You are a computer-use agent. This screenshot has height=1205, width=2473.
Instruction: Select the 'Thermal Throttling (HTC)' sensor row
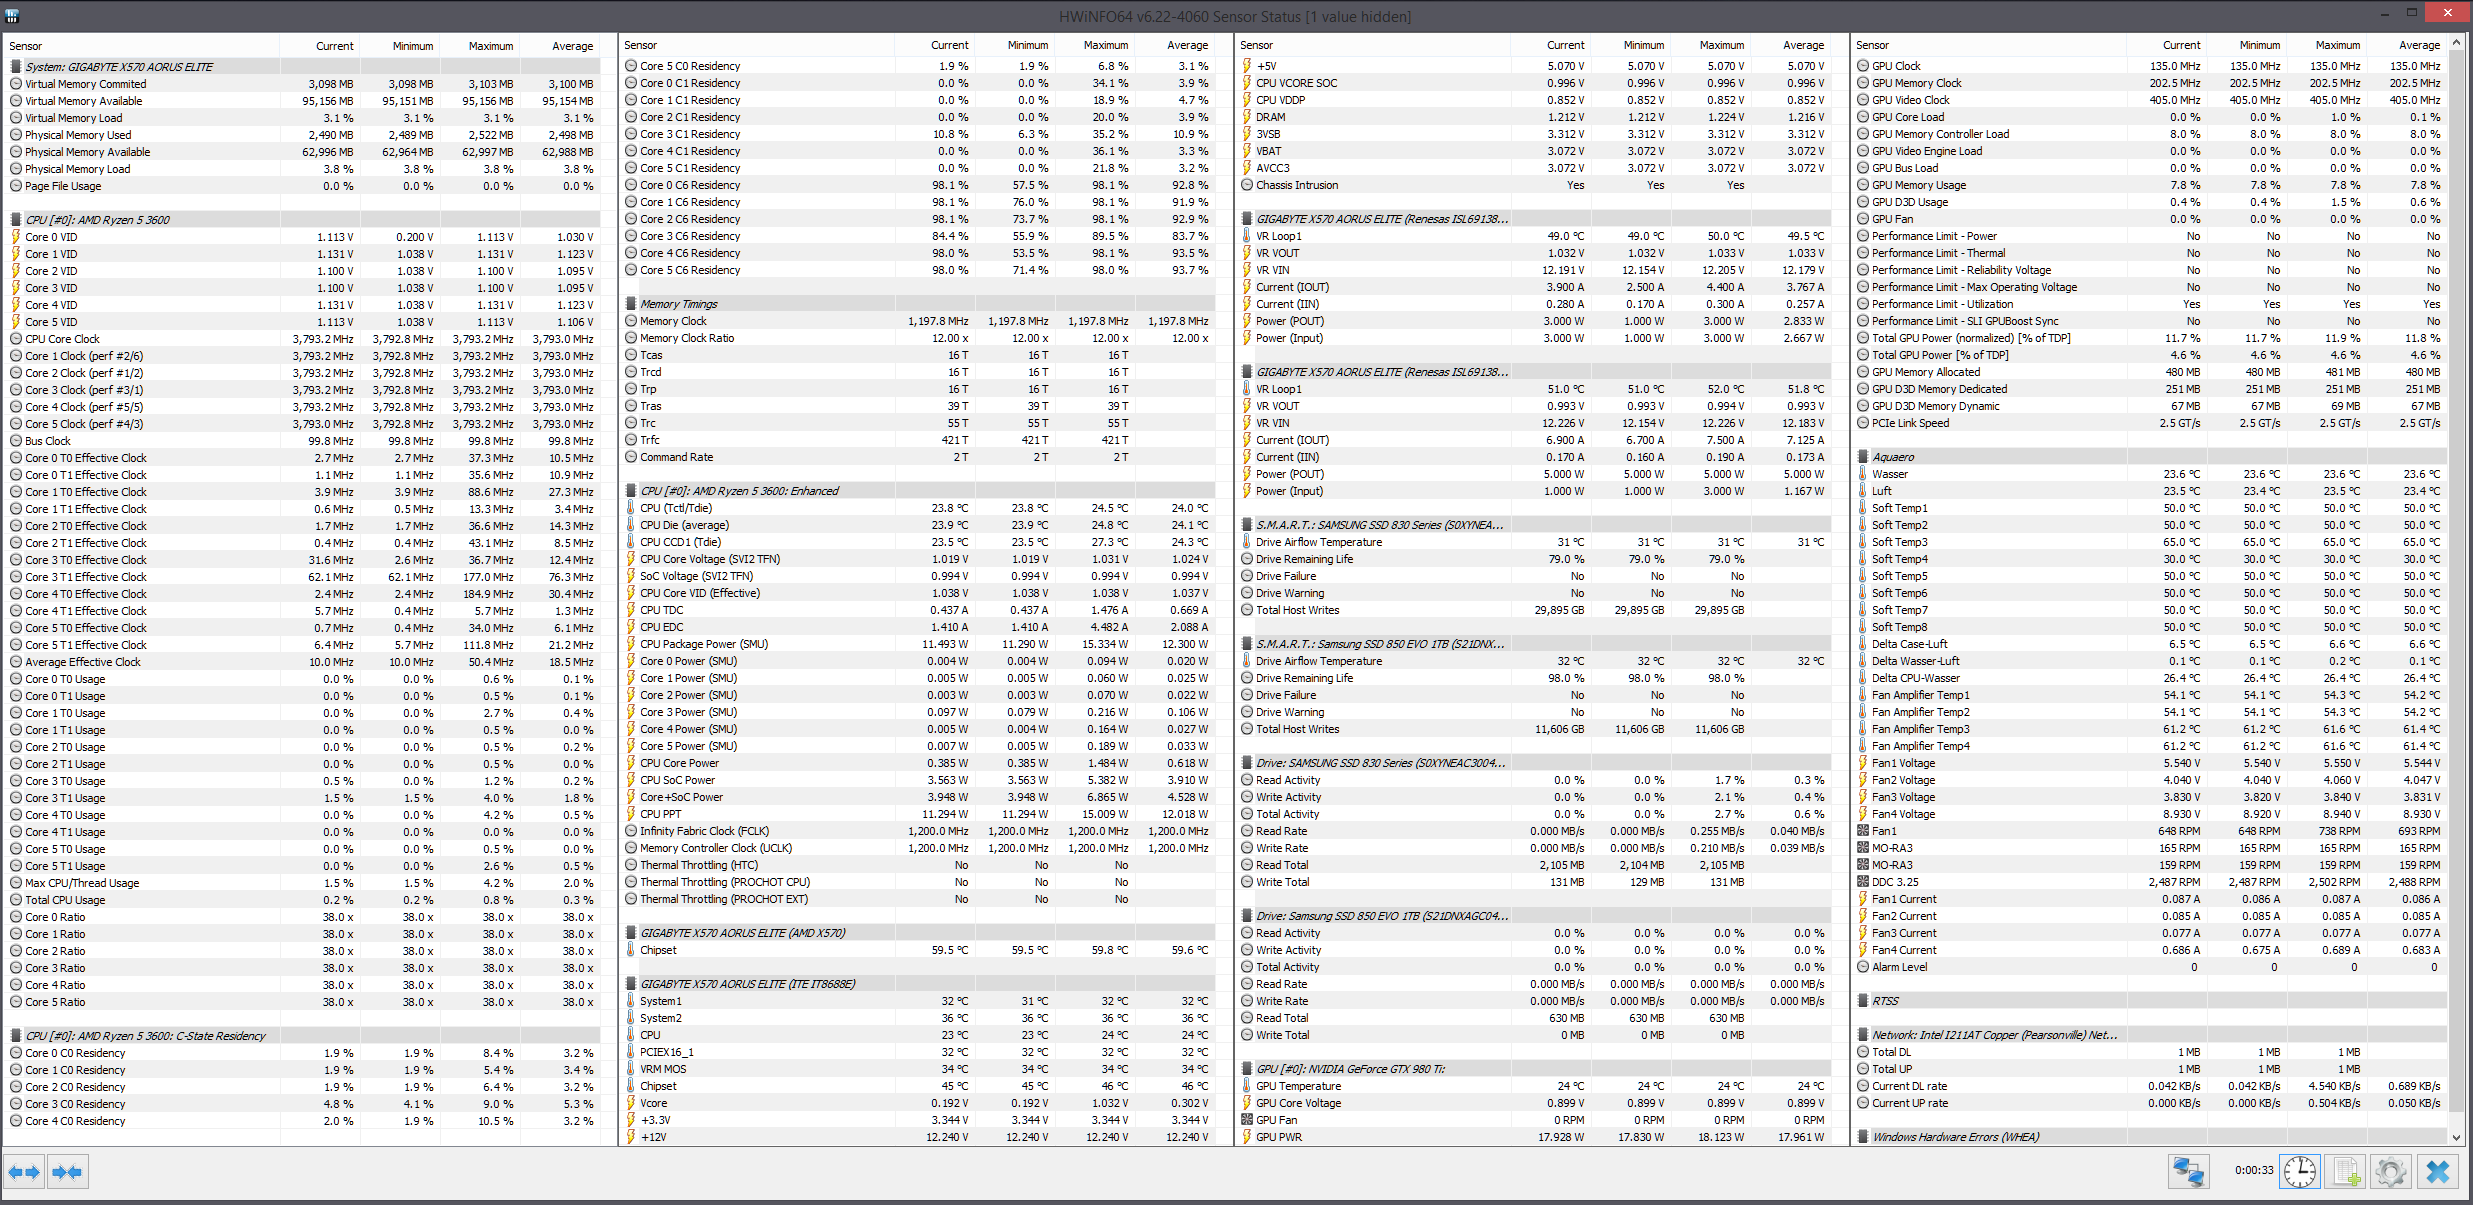coord(698,865)
